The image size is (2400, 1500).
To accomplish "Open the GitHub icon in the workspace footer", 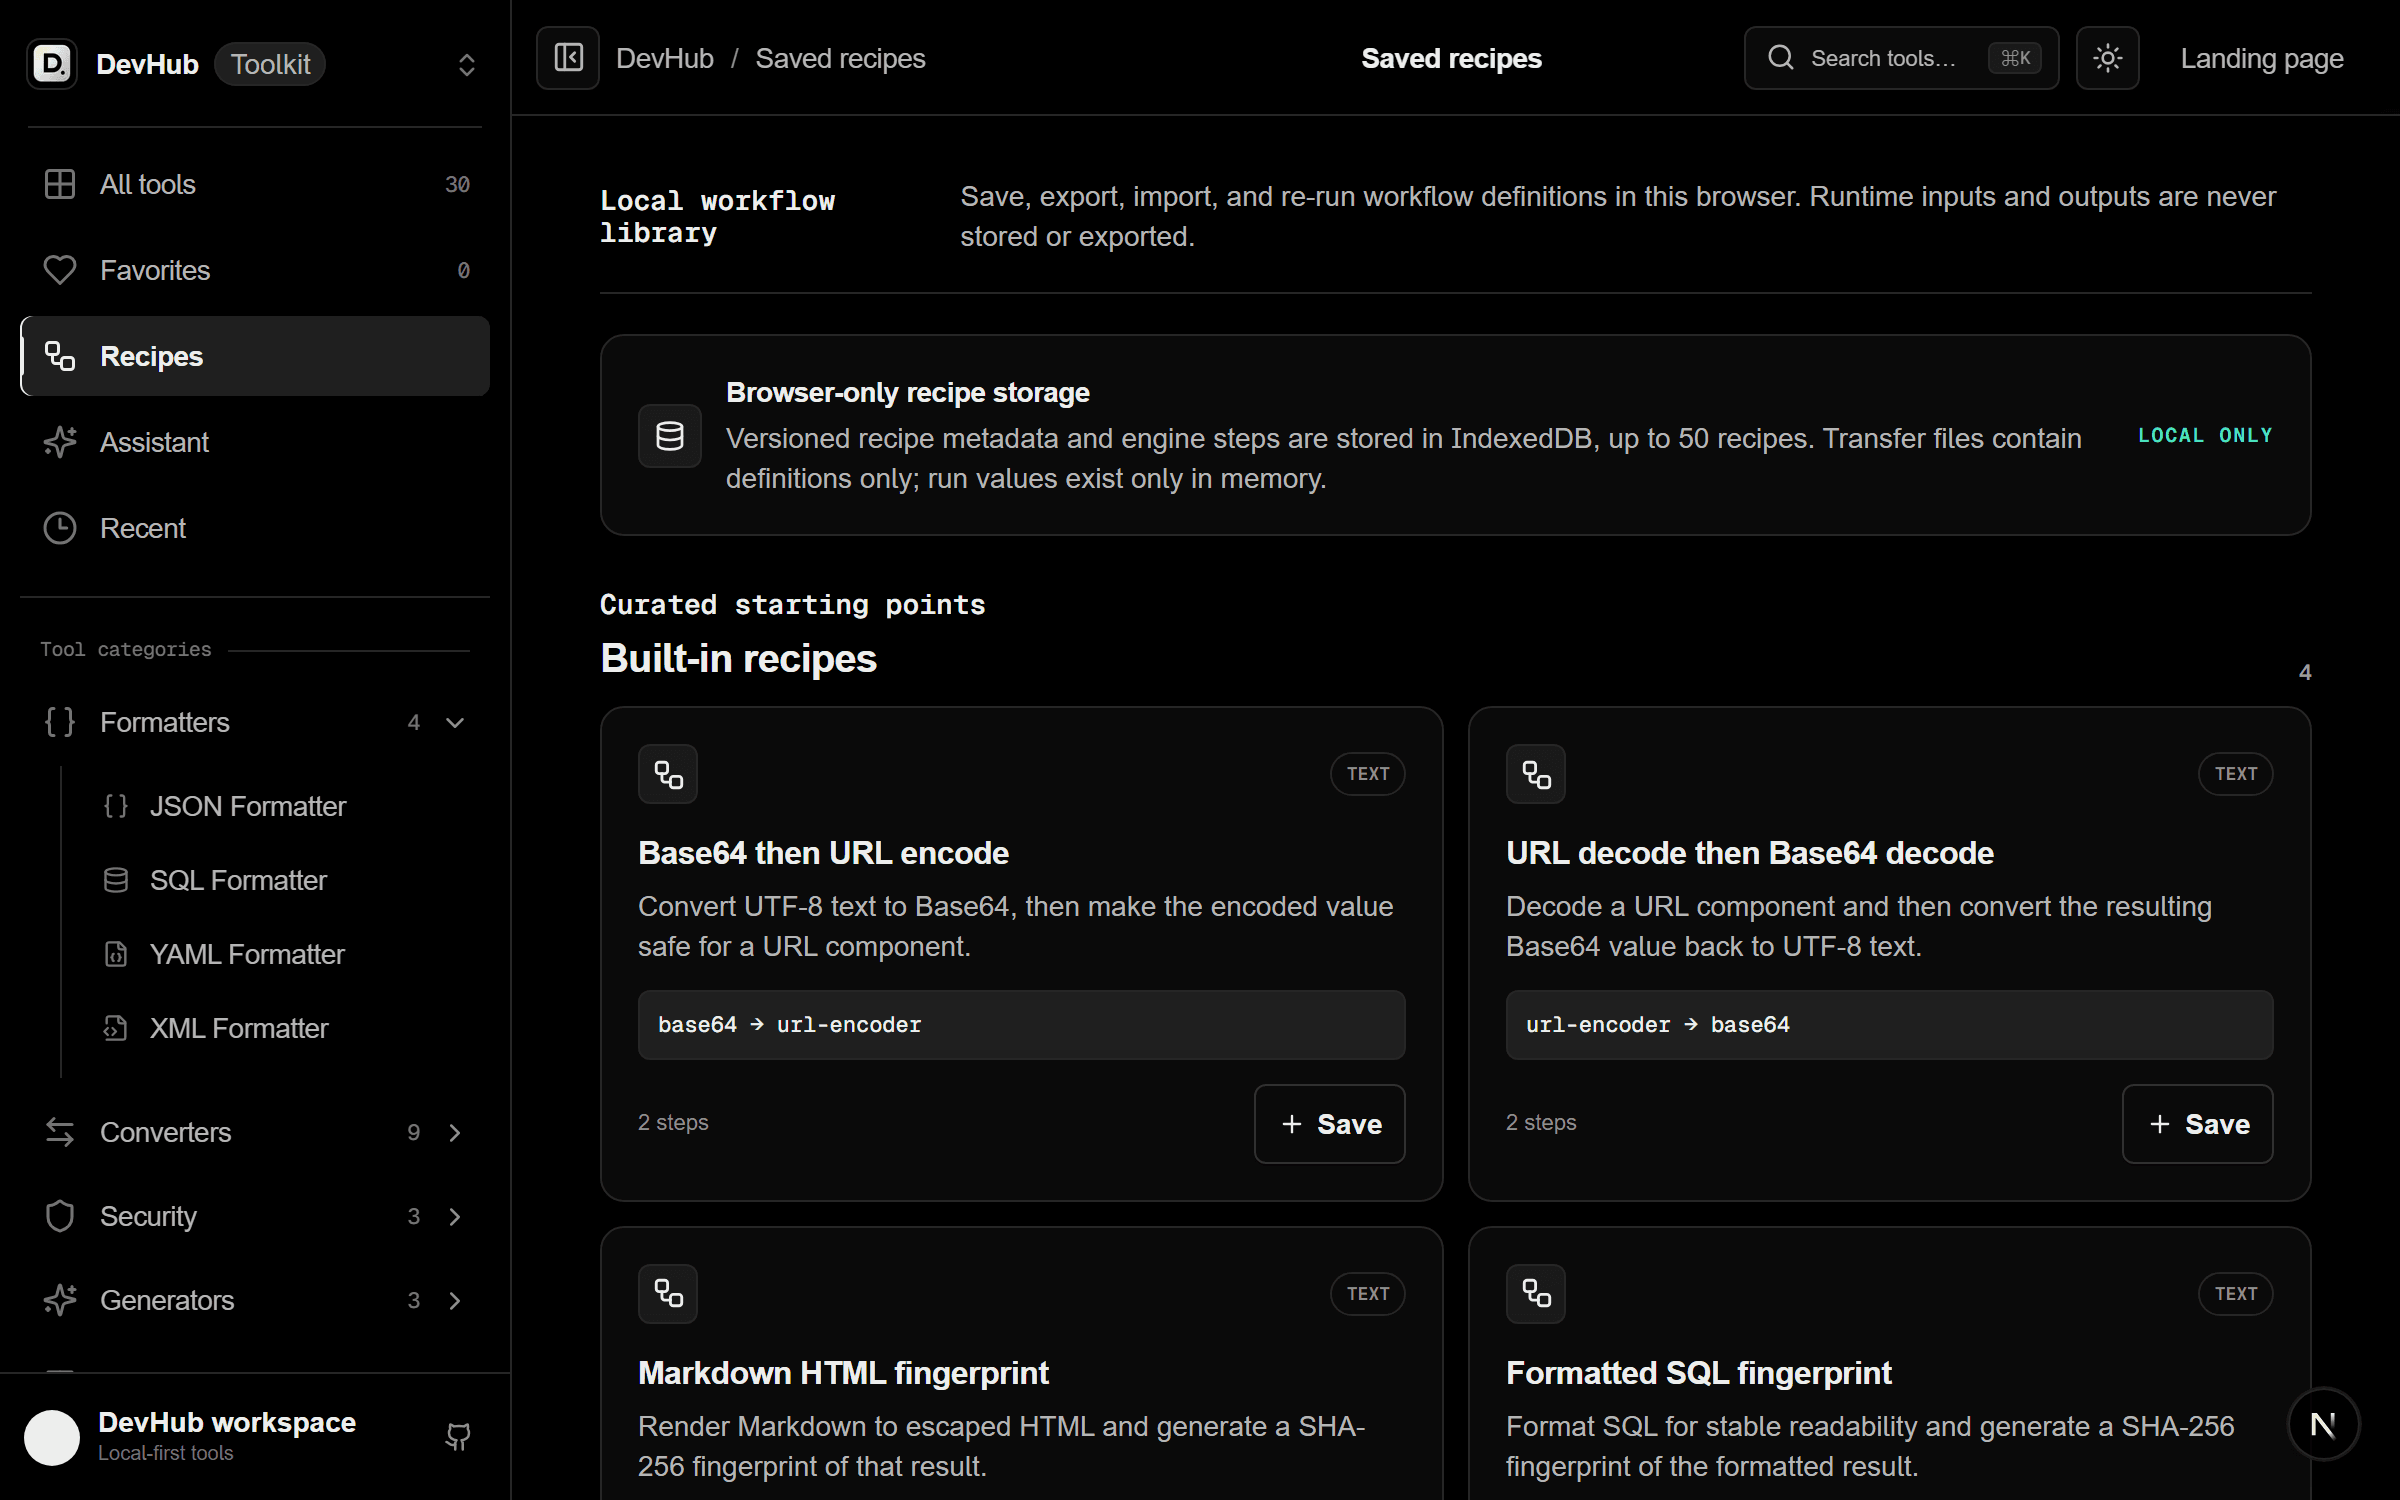I will tap(458, 1437).
